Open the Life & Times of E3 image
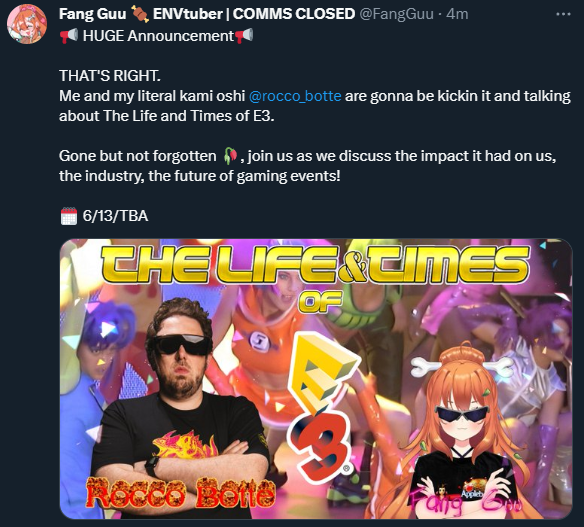Screen dimensions: 584x527 pos(316,379)
